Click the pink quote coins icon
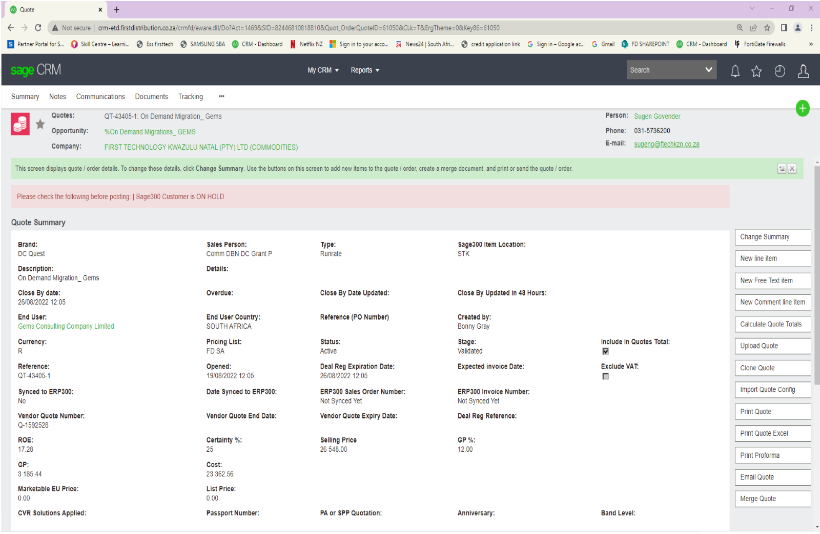 coord(20,124)
